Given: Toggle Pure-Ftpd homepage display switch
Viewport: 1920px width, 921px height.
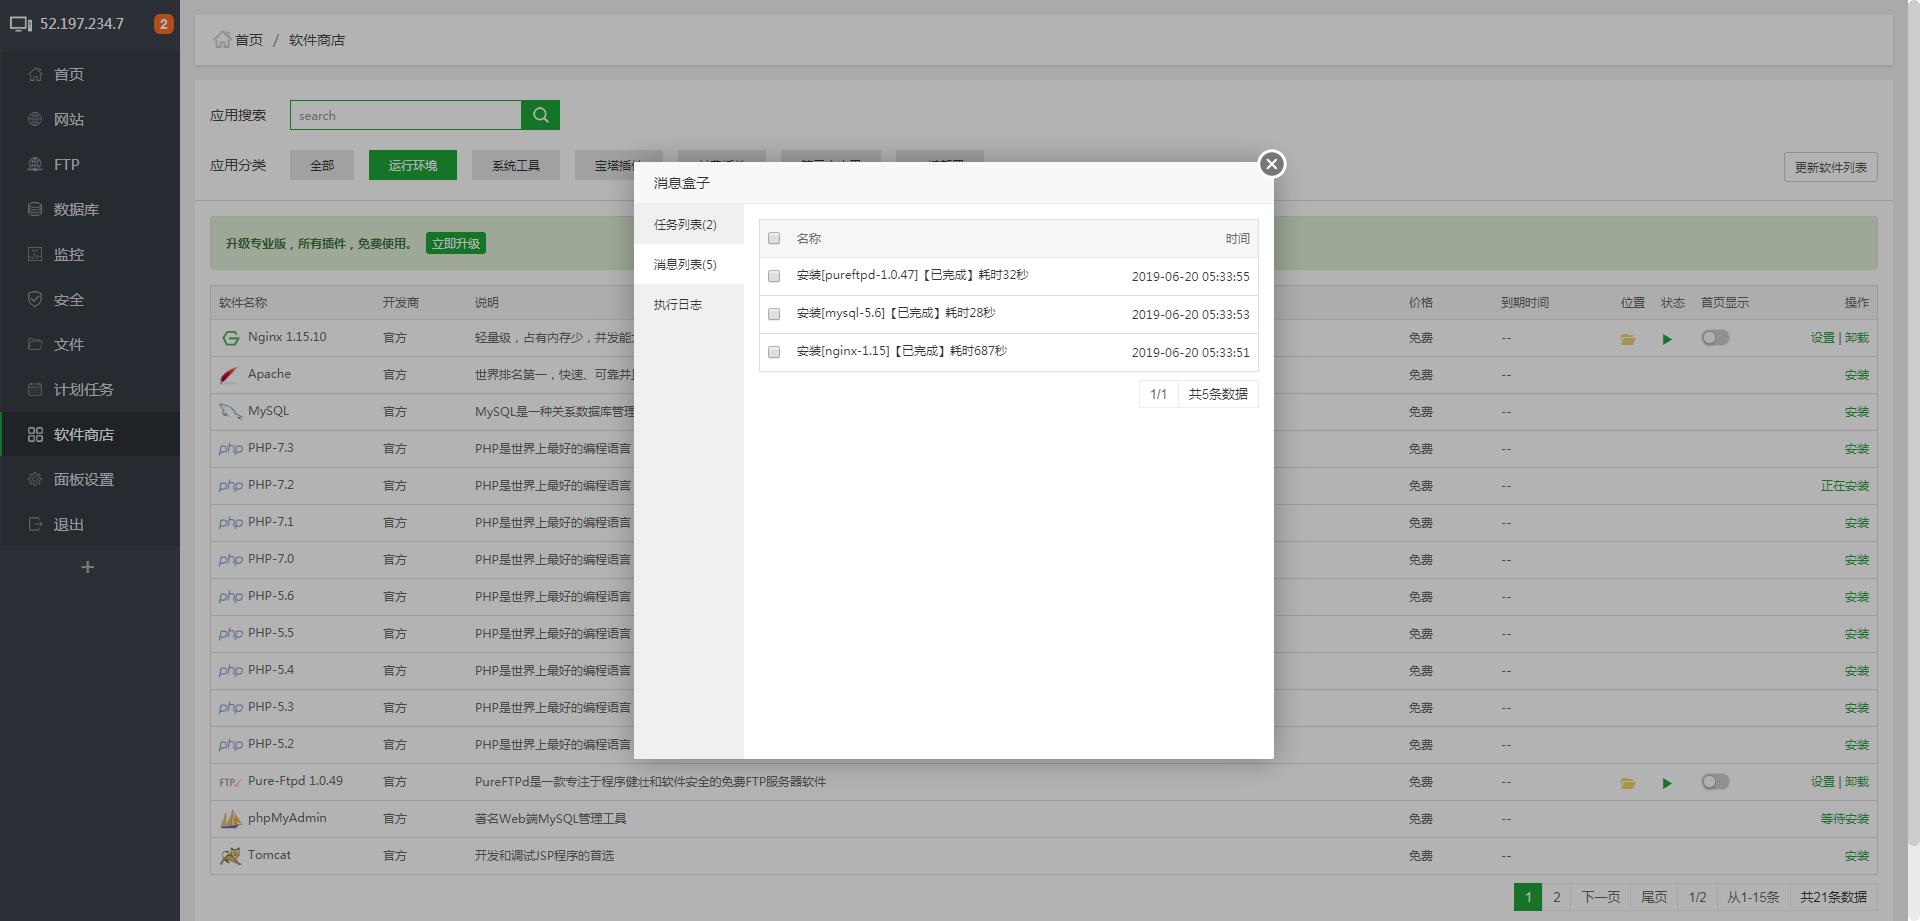Looking at the screenshot, I should [x=1714, y=782].
